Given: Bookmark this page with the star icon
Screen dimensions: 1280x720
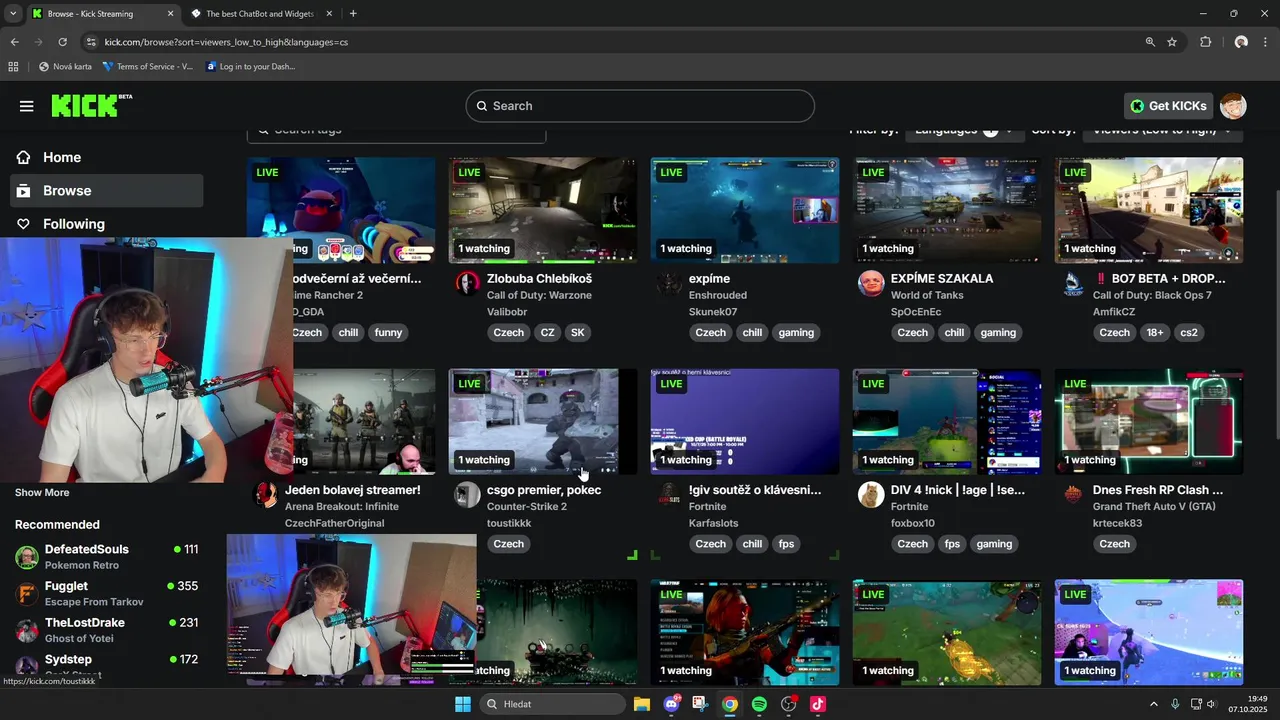Looking at the screenshot, I should coord(1172,42).
